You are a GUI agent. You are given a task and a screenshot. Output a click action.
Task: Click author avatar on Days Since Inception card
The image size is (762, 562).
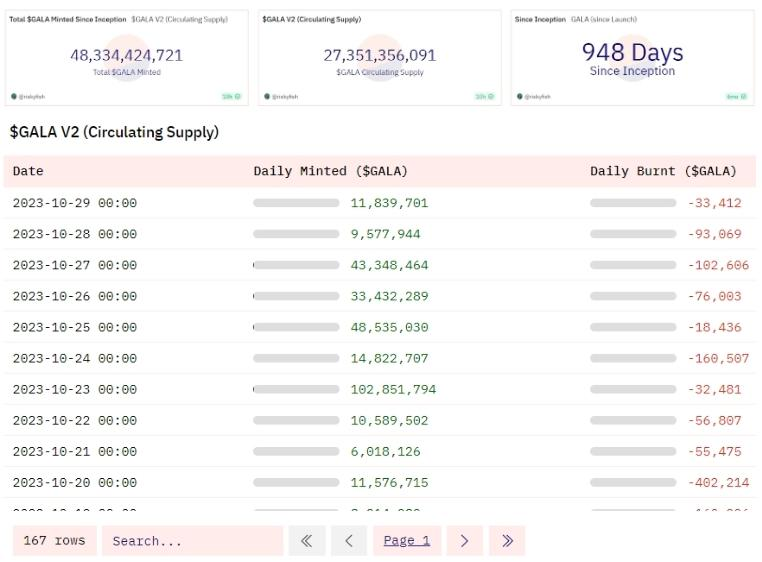coord(518,97)
